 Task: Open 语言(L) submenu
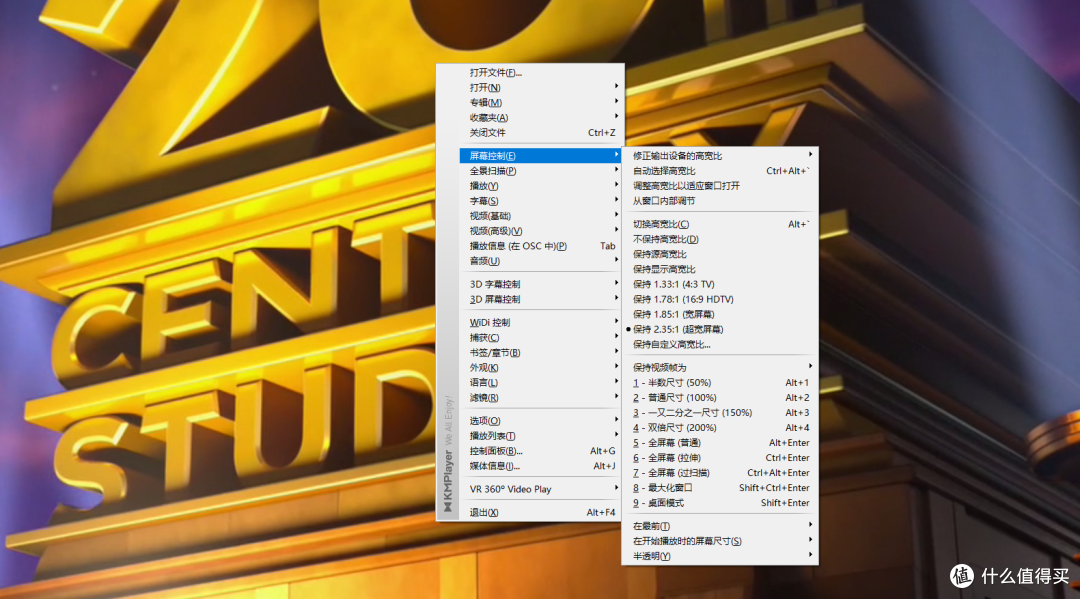click(x=541, y=382)
